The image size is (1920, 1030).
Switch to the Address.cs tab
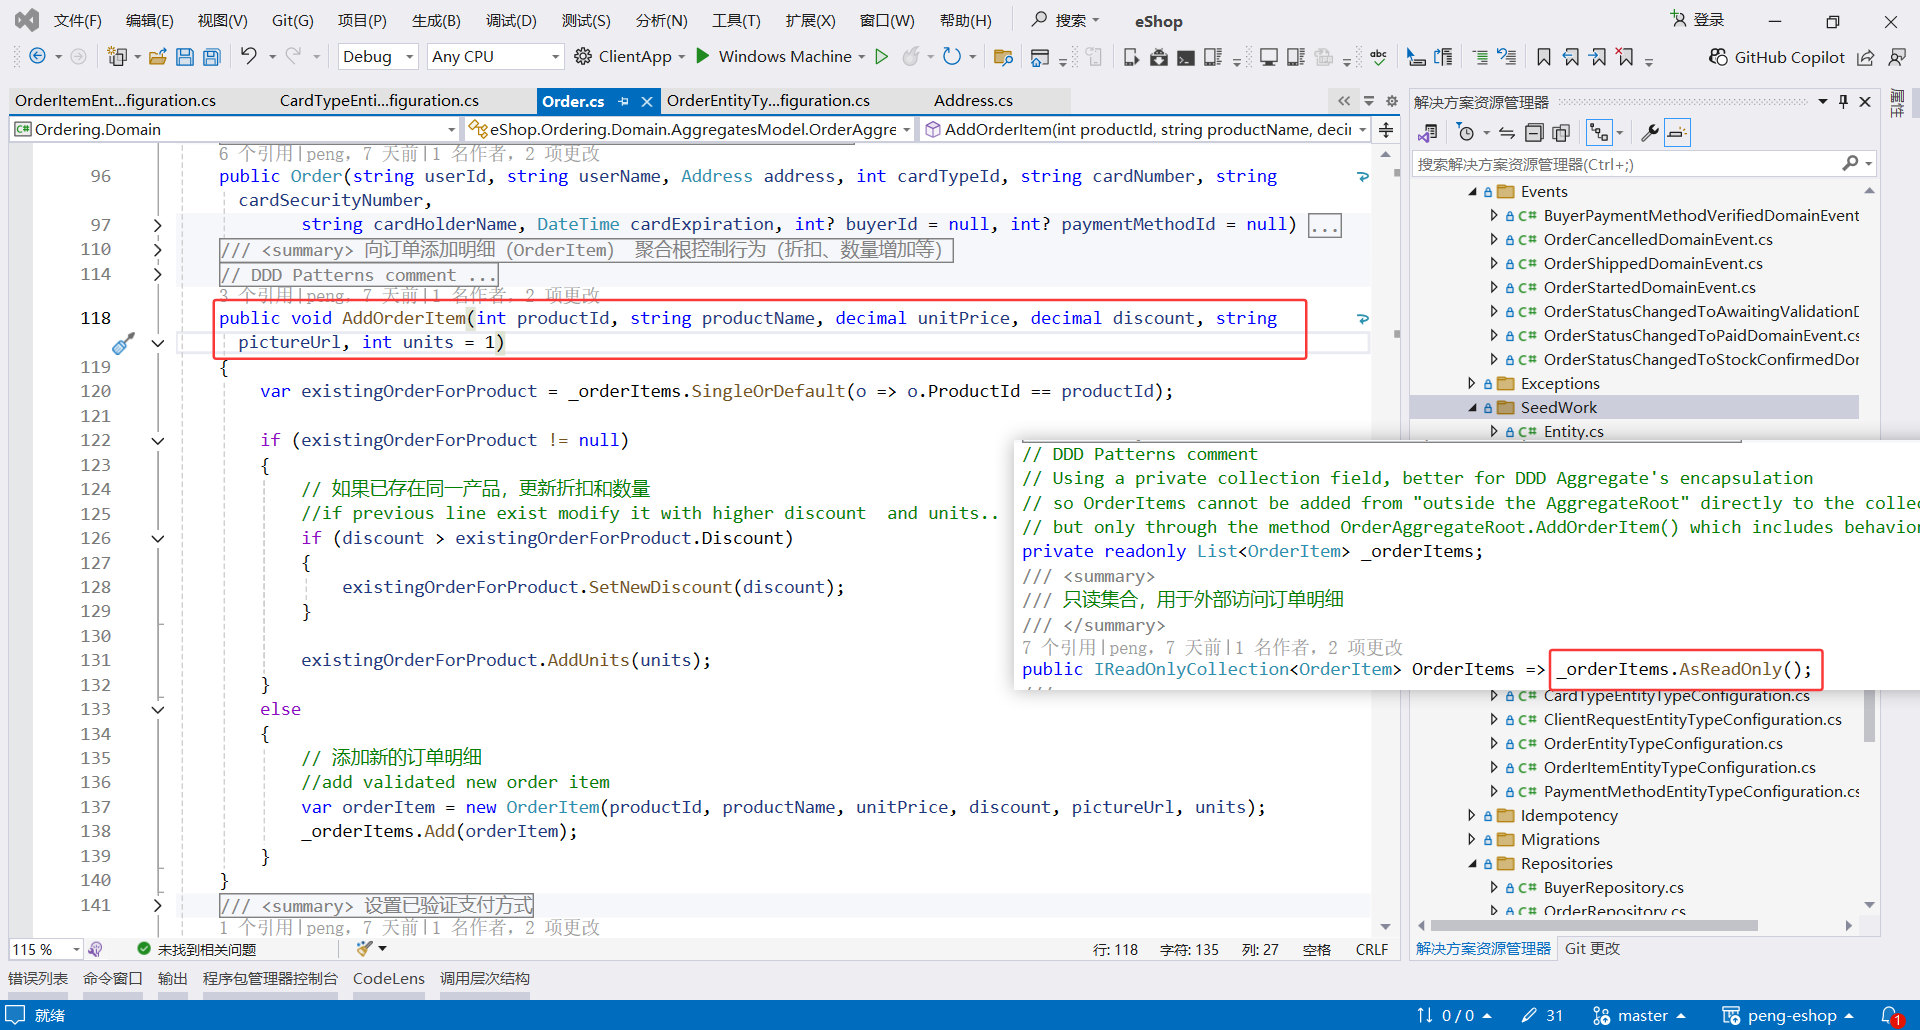point(972,100)
